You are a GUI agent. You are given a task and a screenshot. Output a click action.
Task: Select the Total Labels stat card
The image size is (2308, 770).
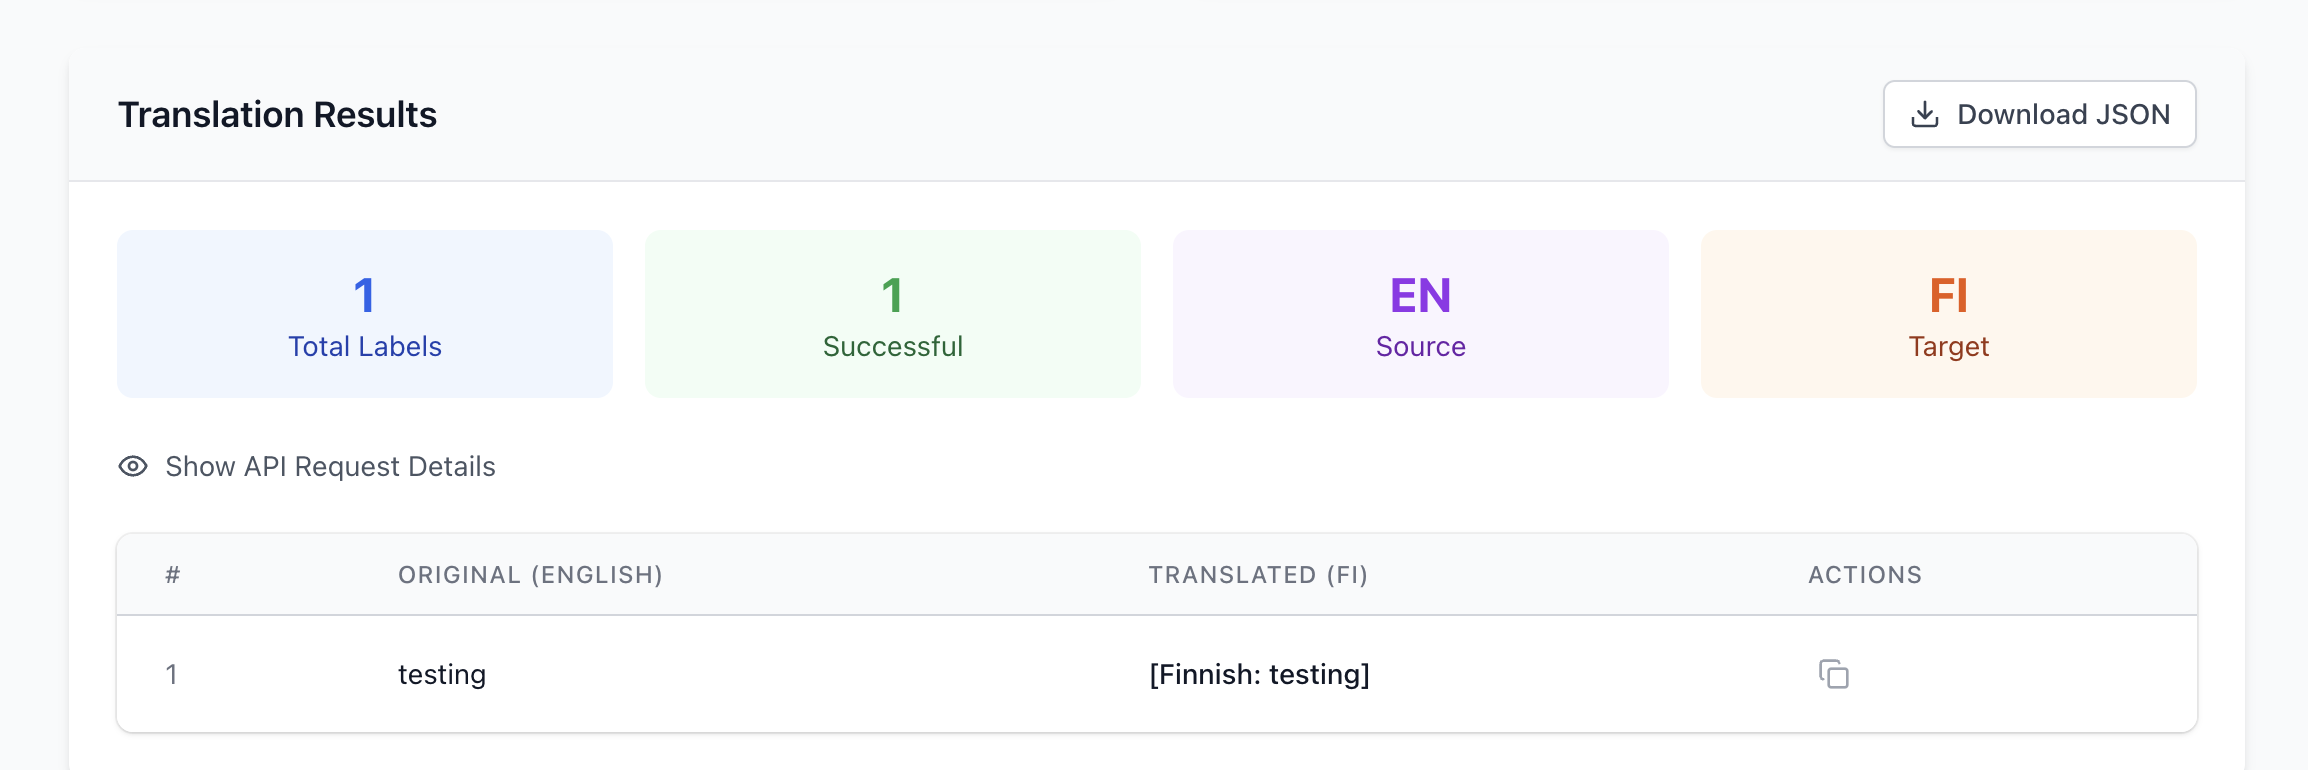coord(365,314)
